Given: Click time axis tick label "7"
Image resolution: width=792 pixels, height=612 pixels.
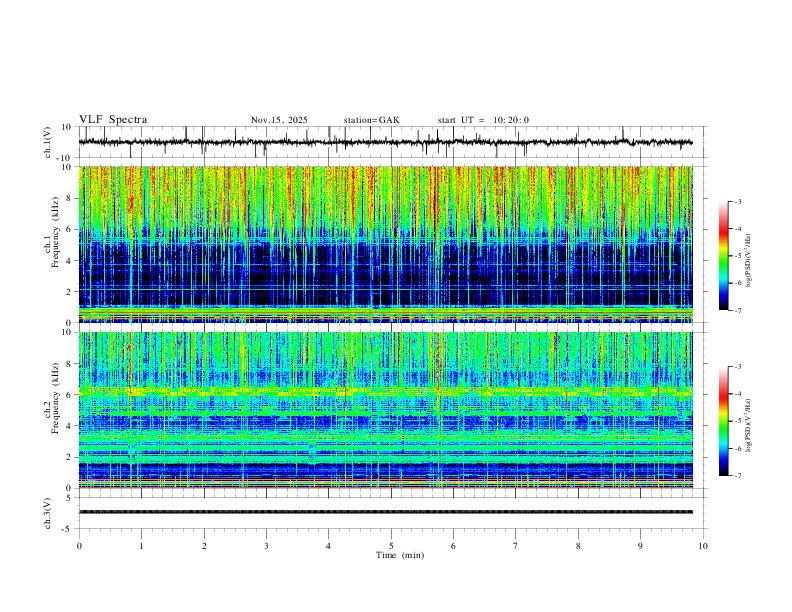Looking at the screenshot, I should pyautogui.click(x=516, y=546).
